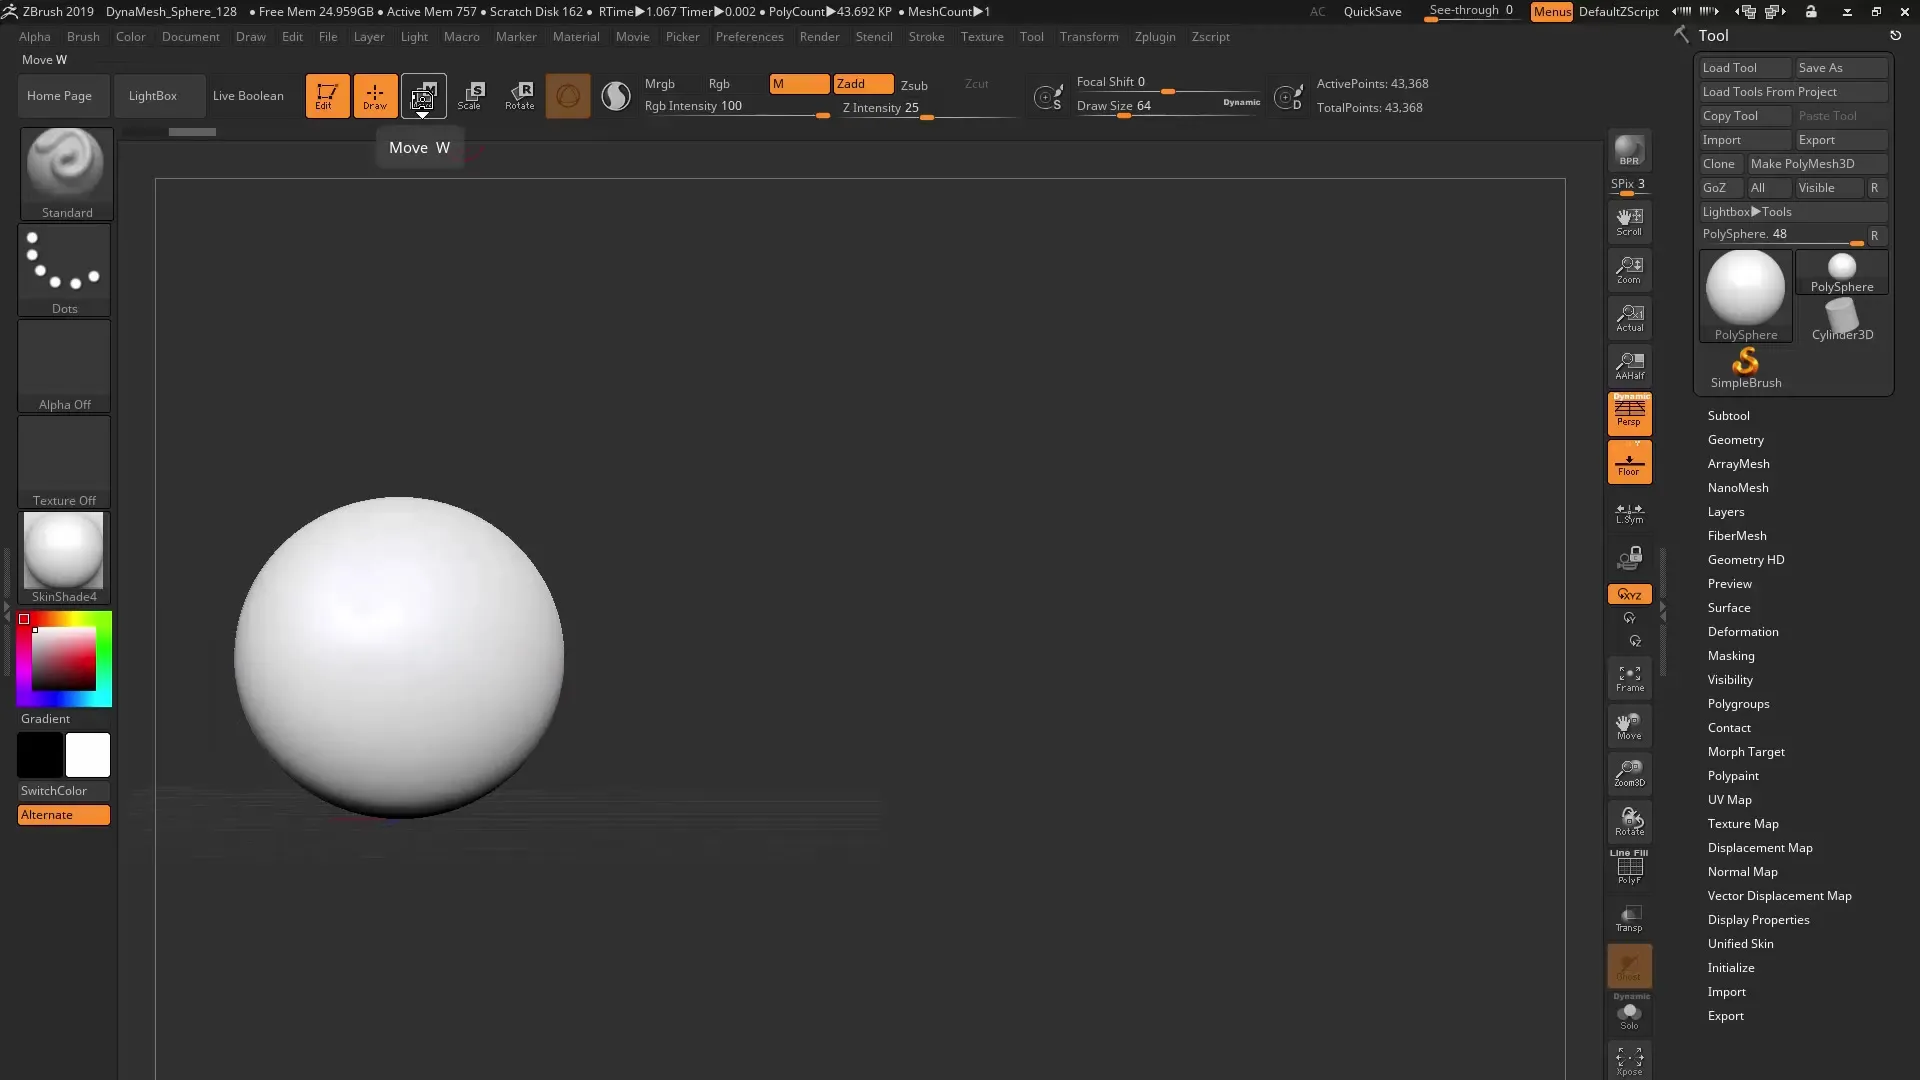Select the Scale tool icon
The height and width of the screenshot is (1080, 1920).
[x=471, y=96]
